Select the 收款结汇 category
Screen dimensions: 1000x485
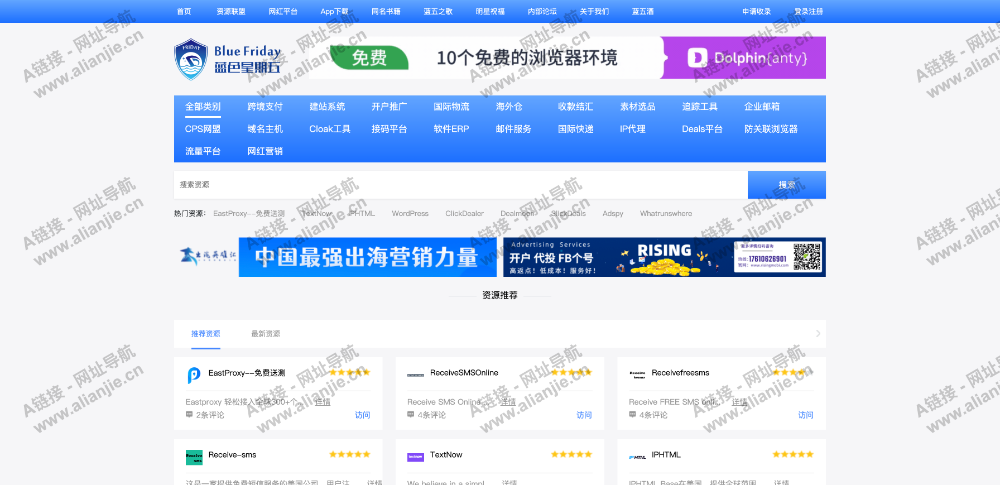click(576, 107)
